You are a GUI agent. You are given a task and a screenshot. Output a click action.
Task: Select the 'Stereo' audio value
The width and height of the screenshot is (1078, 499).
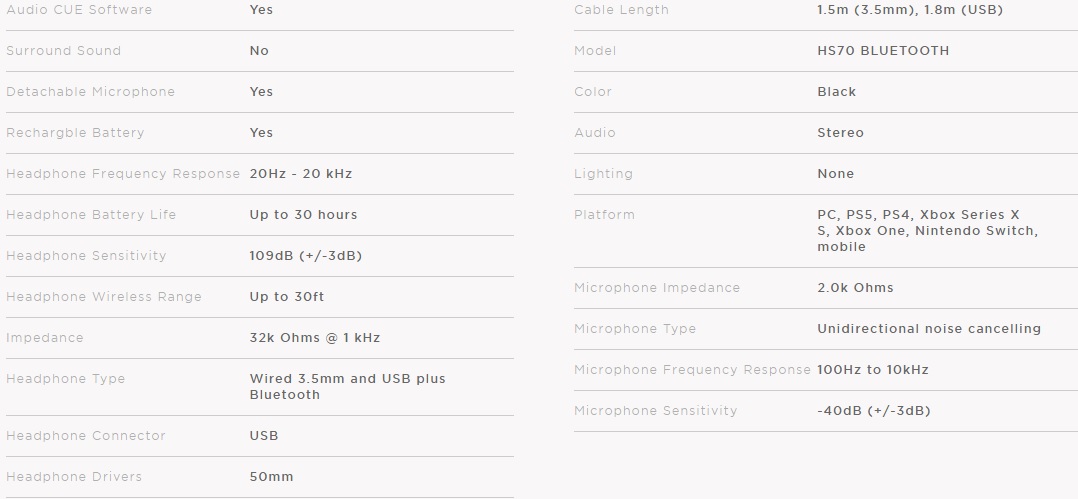[840, 133]
